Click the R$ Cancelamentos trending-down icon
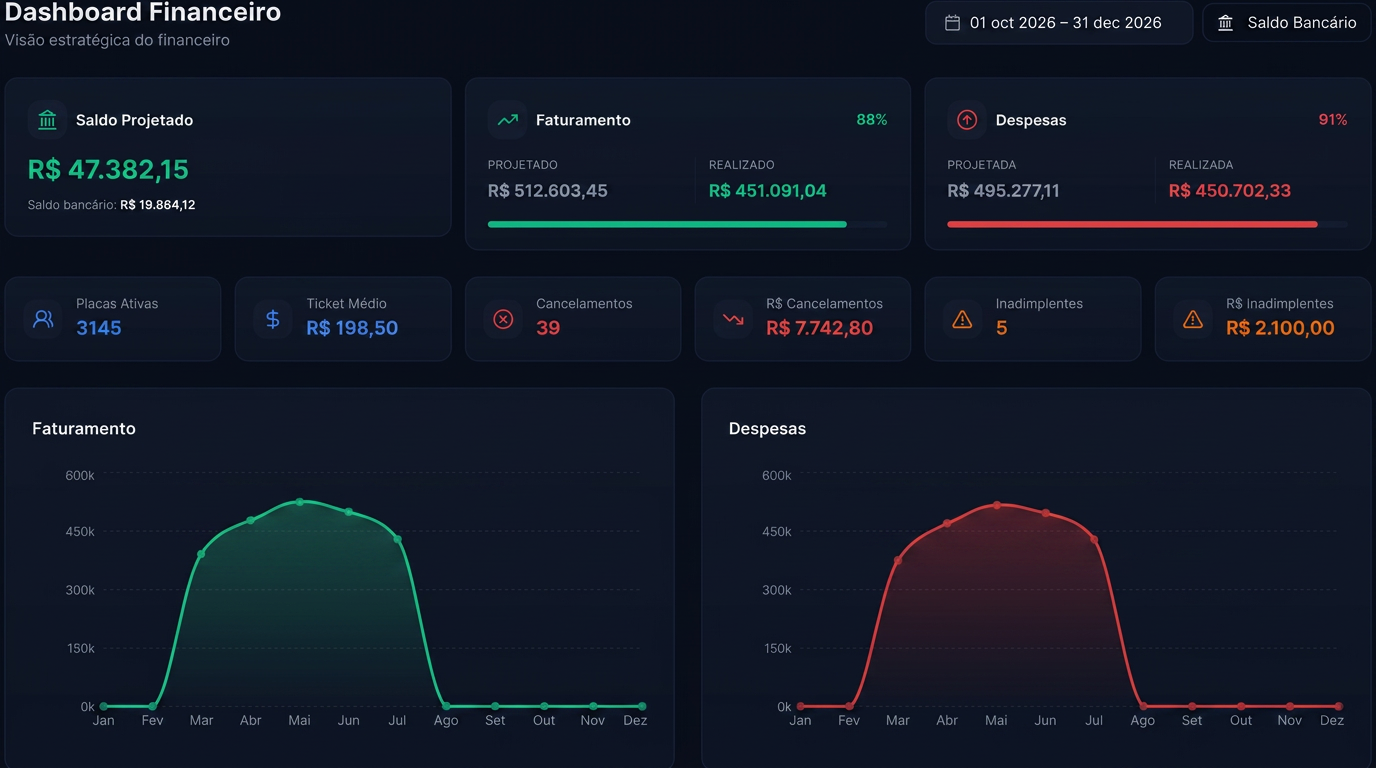The image size is (1376, 768). (733, 319)
